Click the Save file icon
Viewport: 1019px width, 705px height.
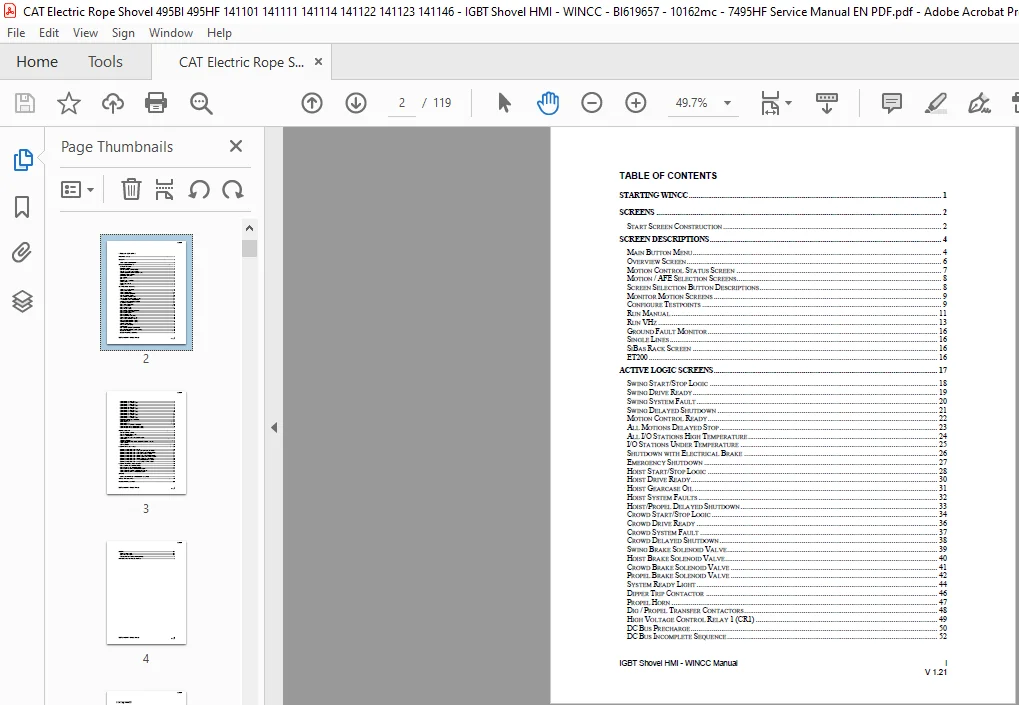[25, 103]
